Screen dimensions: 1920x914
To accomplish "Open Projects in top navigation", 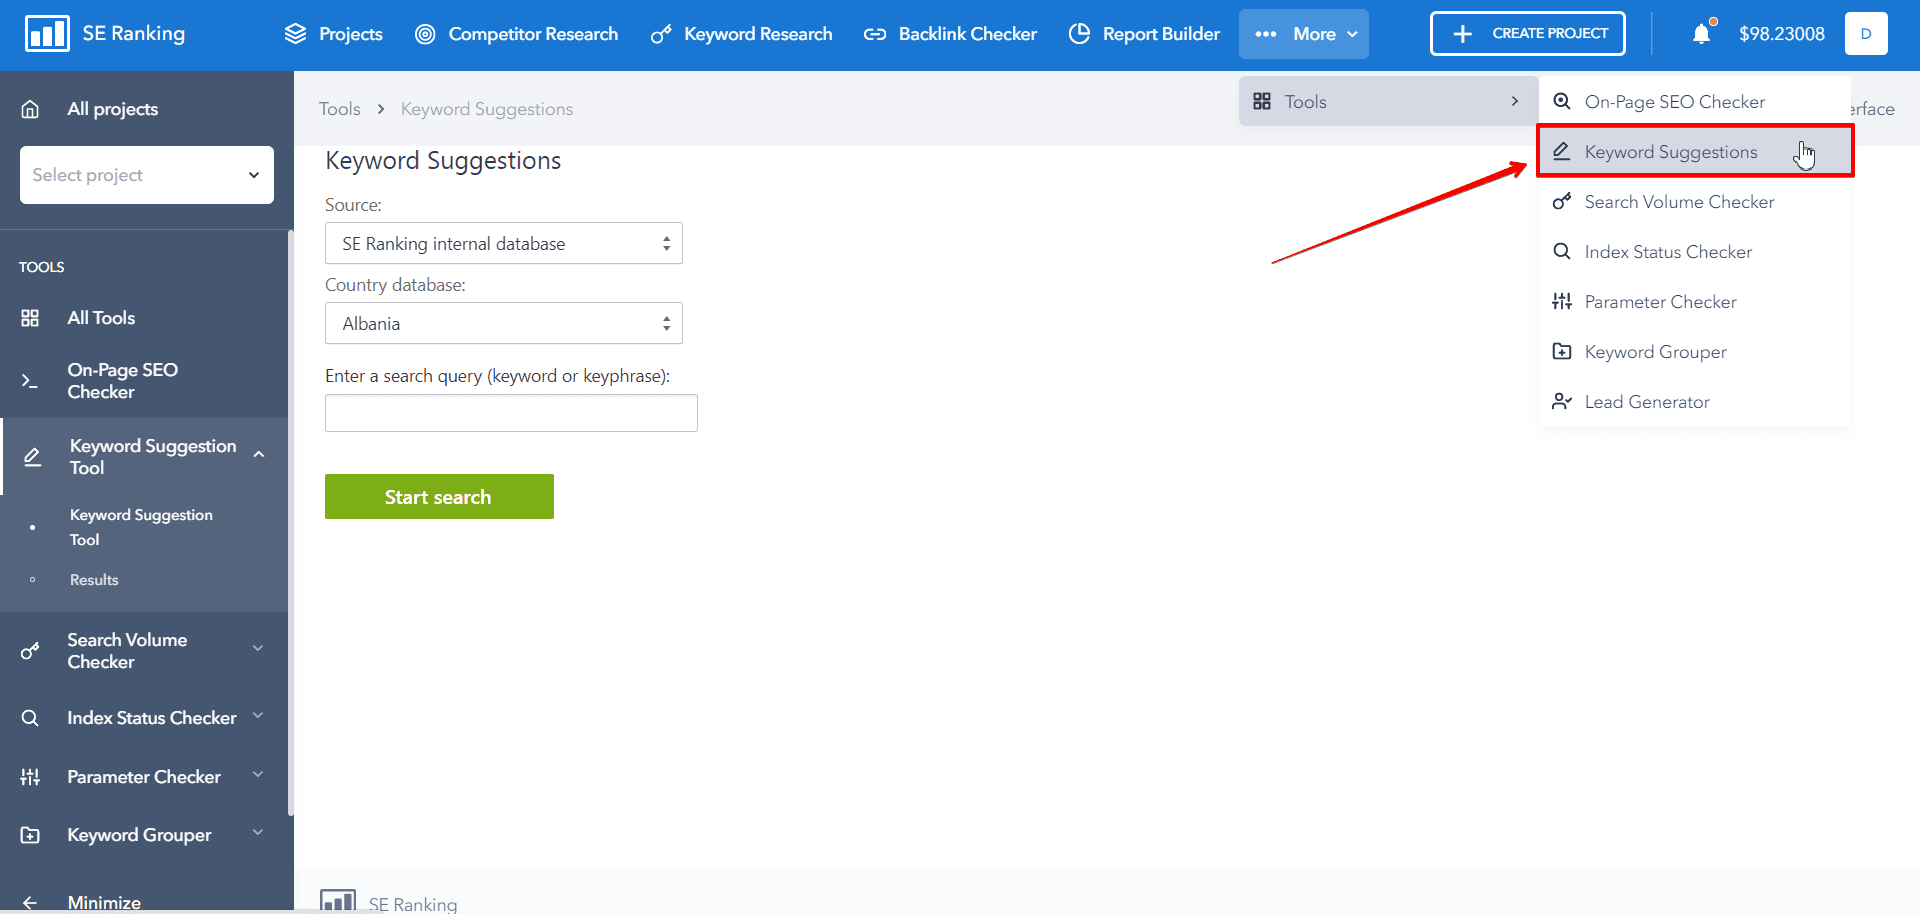I will click(x=334, y=34).
